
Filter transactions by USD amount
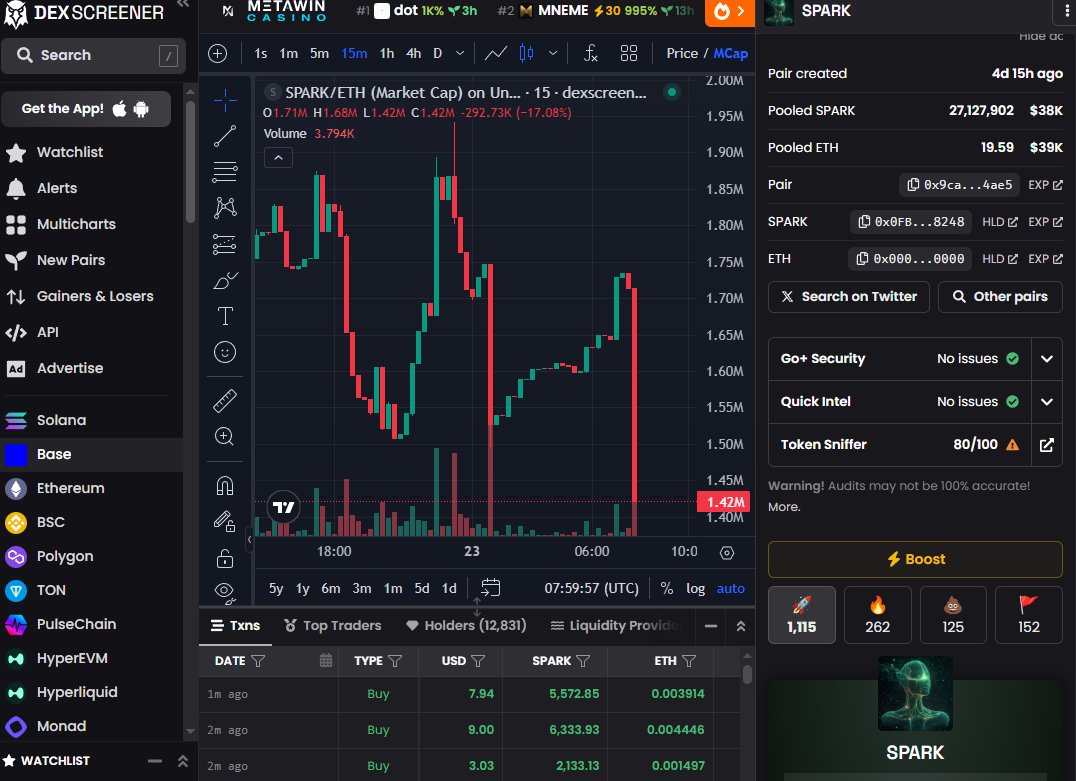(x=478, y=661)
